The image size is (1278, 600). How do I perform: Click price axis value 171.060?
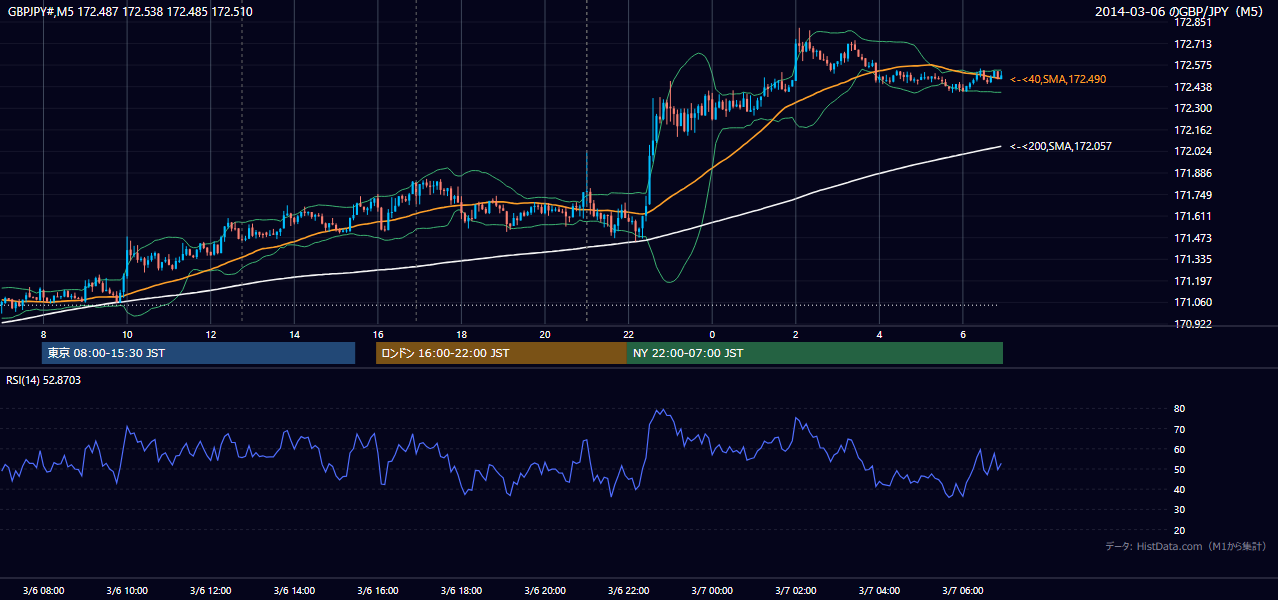pyautogui.click(x=1193, y=302)
